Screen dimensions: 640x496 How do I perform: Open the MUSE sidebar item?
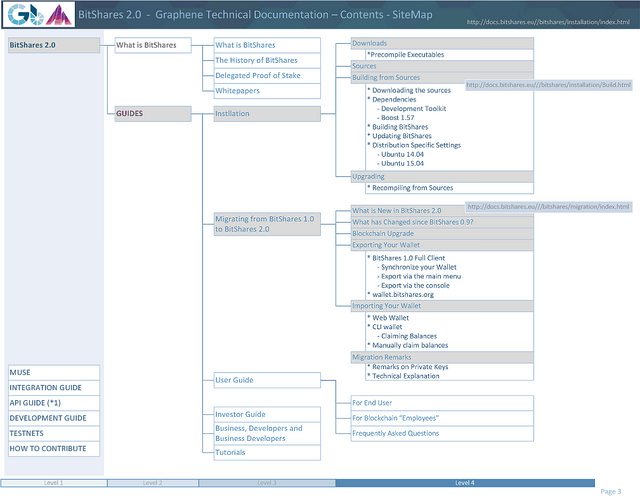click(54, 373)
